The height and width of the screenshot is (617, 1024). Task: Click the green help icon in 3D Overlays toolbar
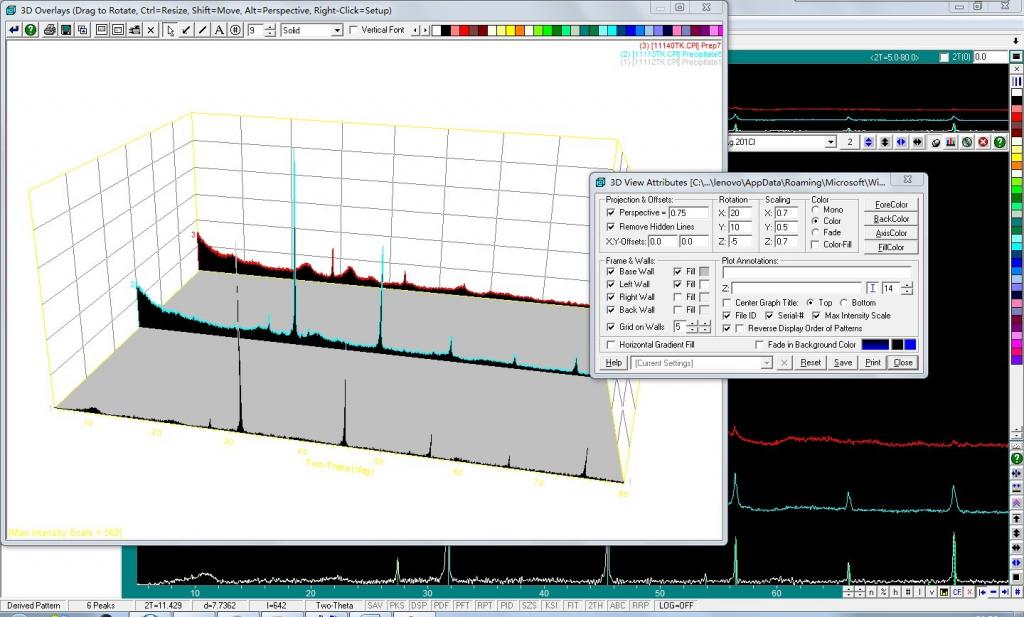[31, 30]
